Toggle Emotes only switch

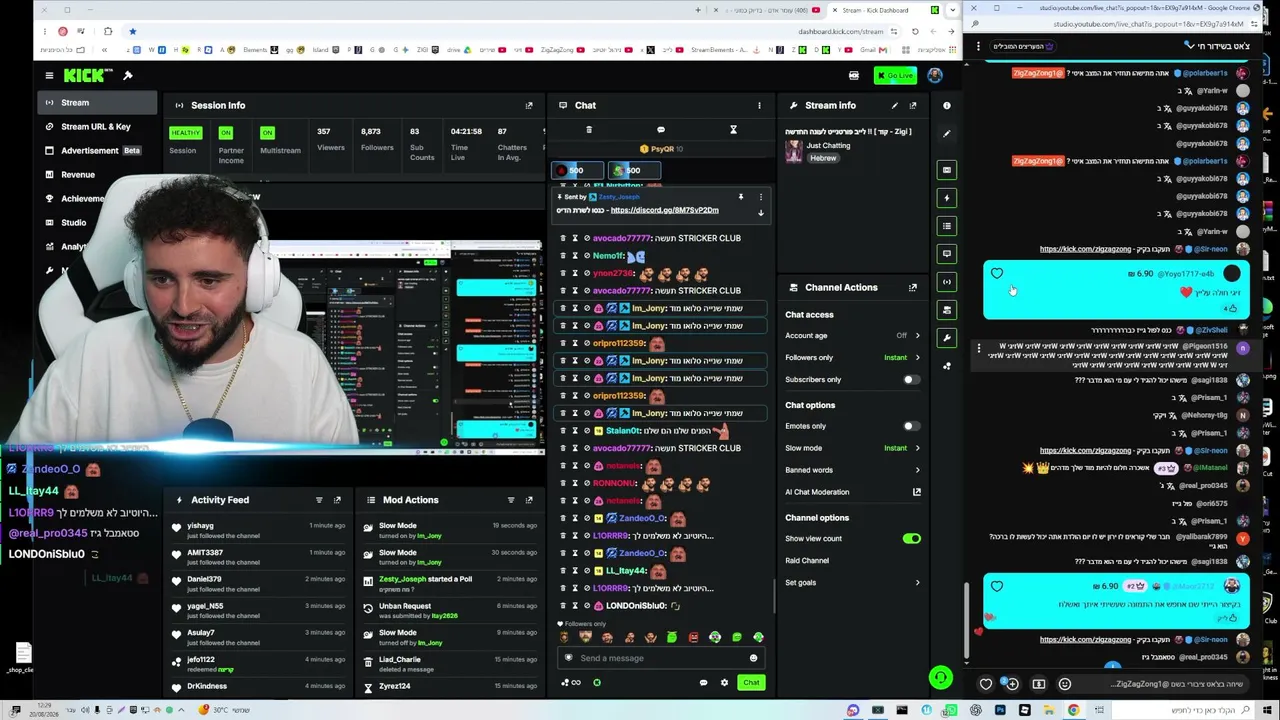click(x=910, y=426)
